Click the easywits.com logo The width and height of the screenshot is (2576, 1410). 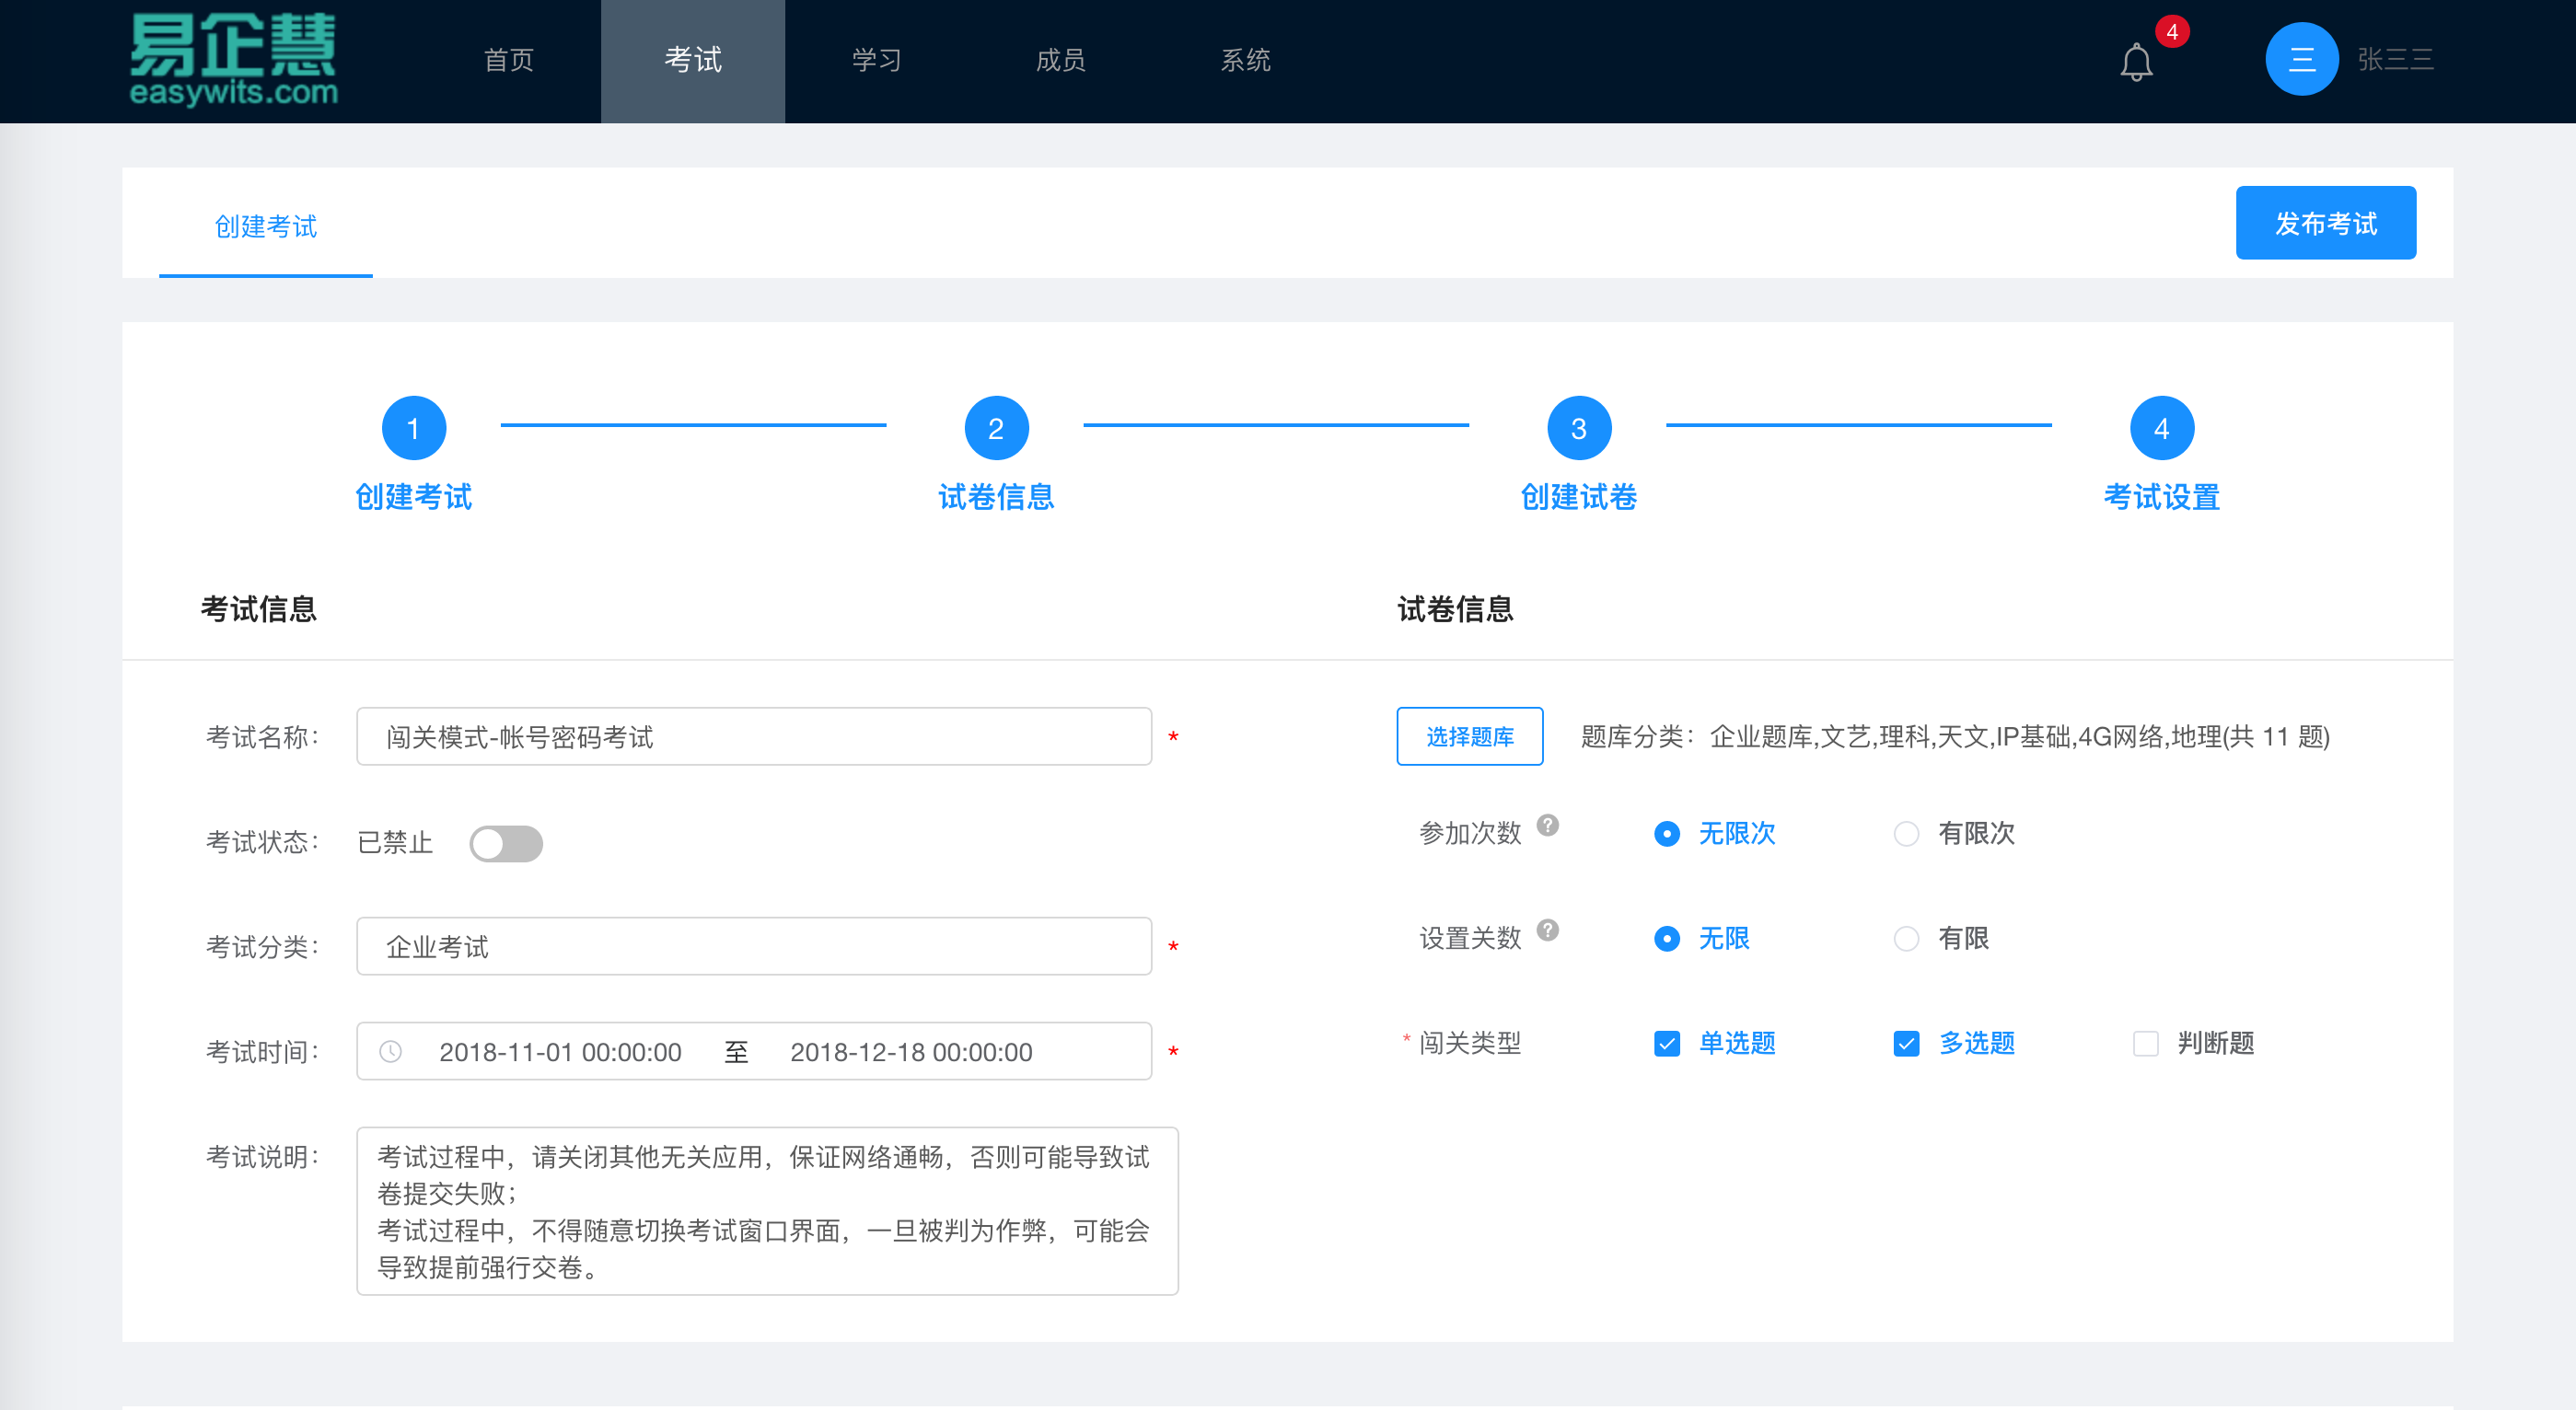(233, 60)
